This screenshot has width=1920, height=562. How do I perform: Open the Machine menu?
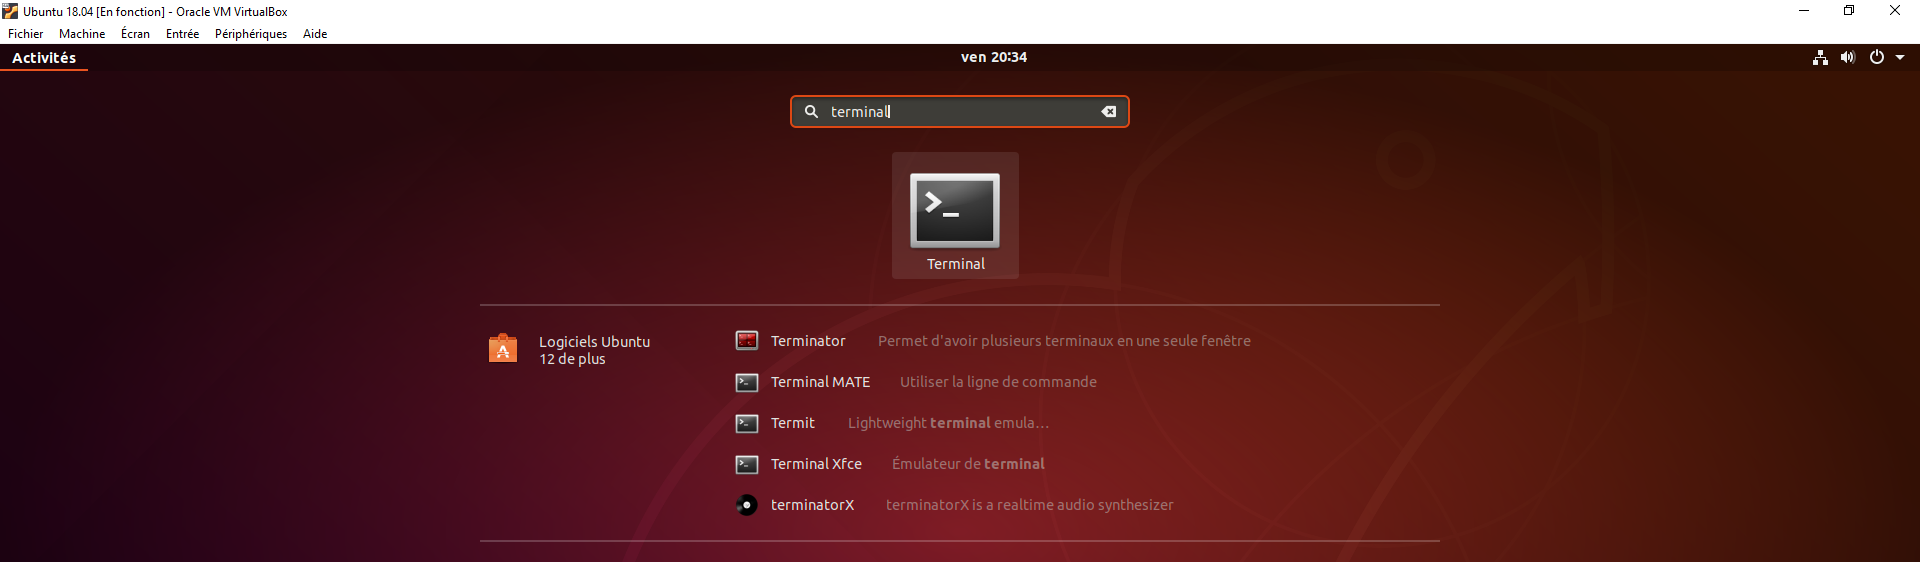(x=82, y=34)
